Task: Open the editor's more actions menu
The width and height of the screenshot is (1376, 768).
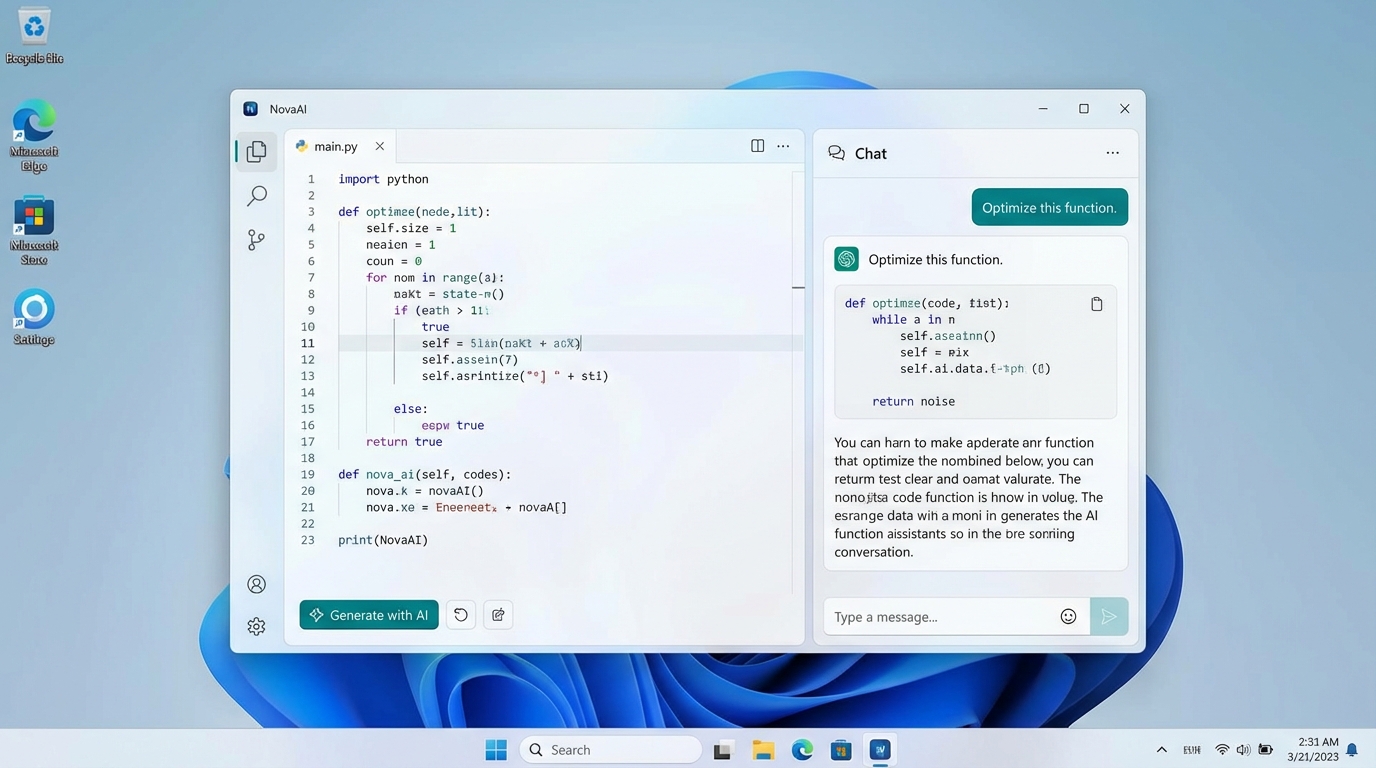Action: coord(783,145)
